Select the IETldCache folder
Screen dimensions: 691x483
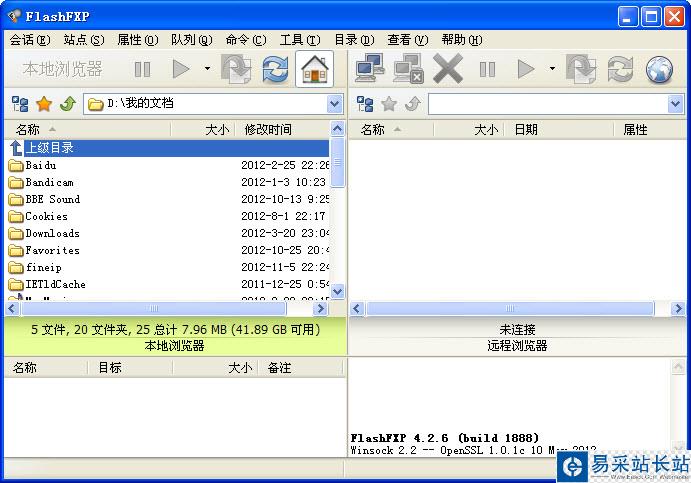click(168, 284)
